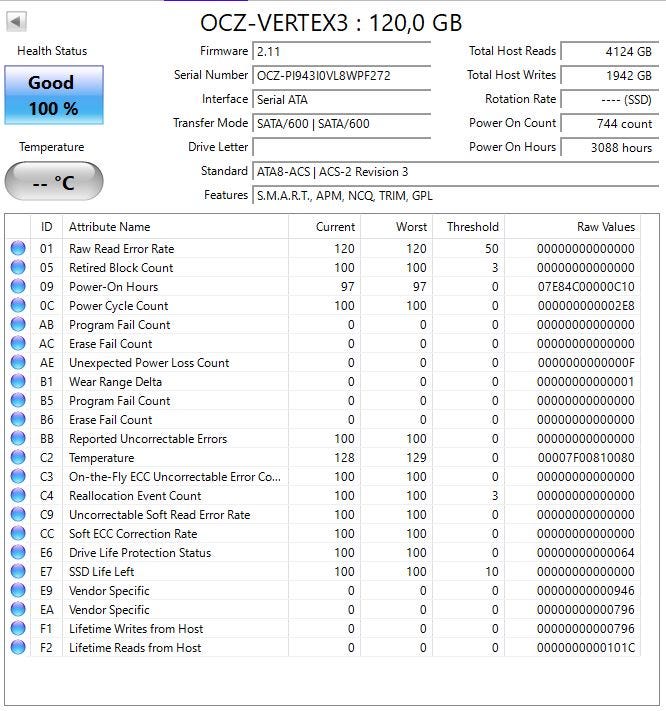Click the Standard field ATA8-ACS

456,171
